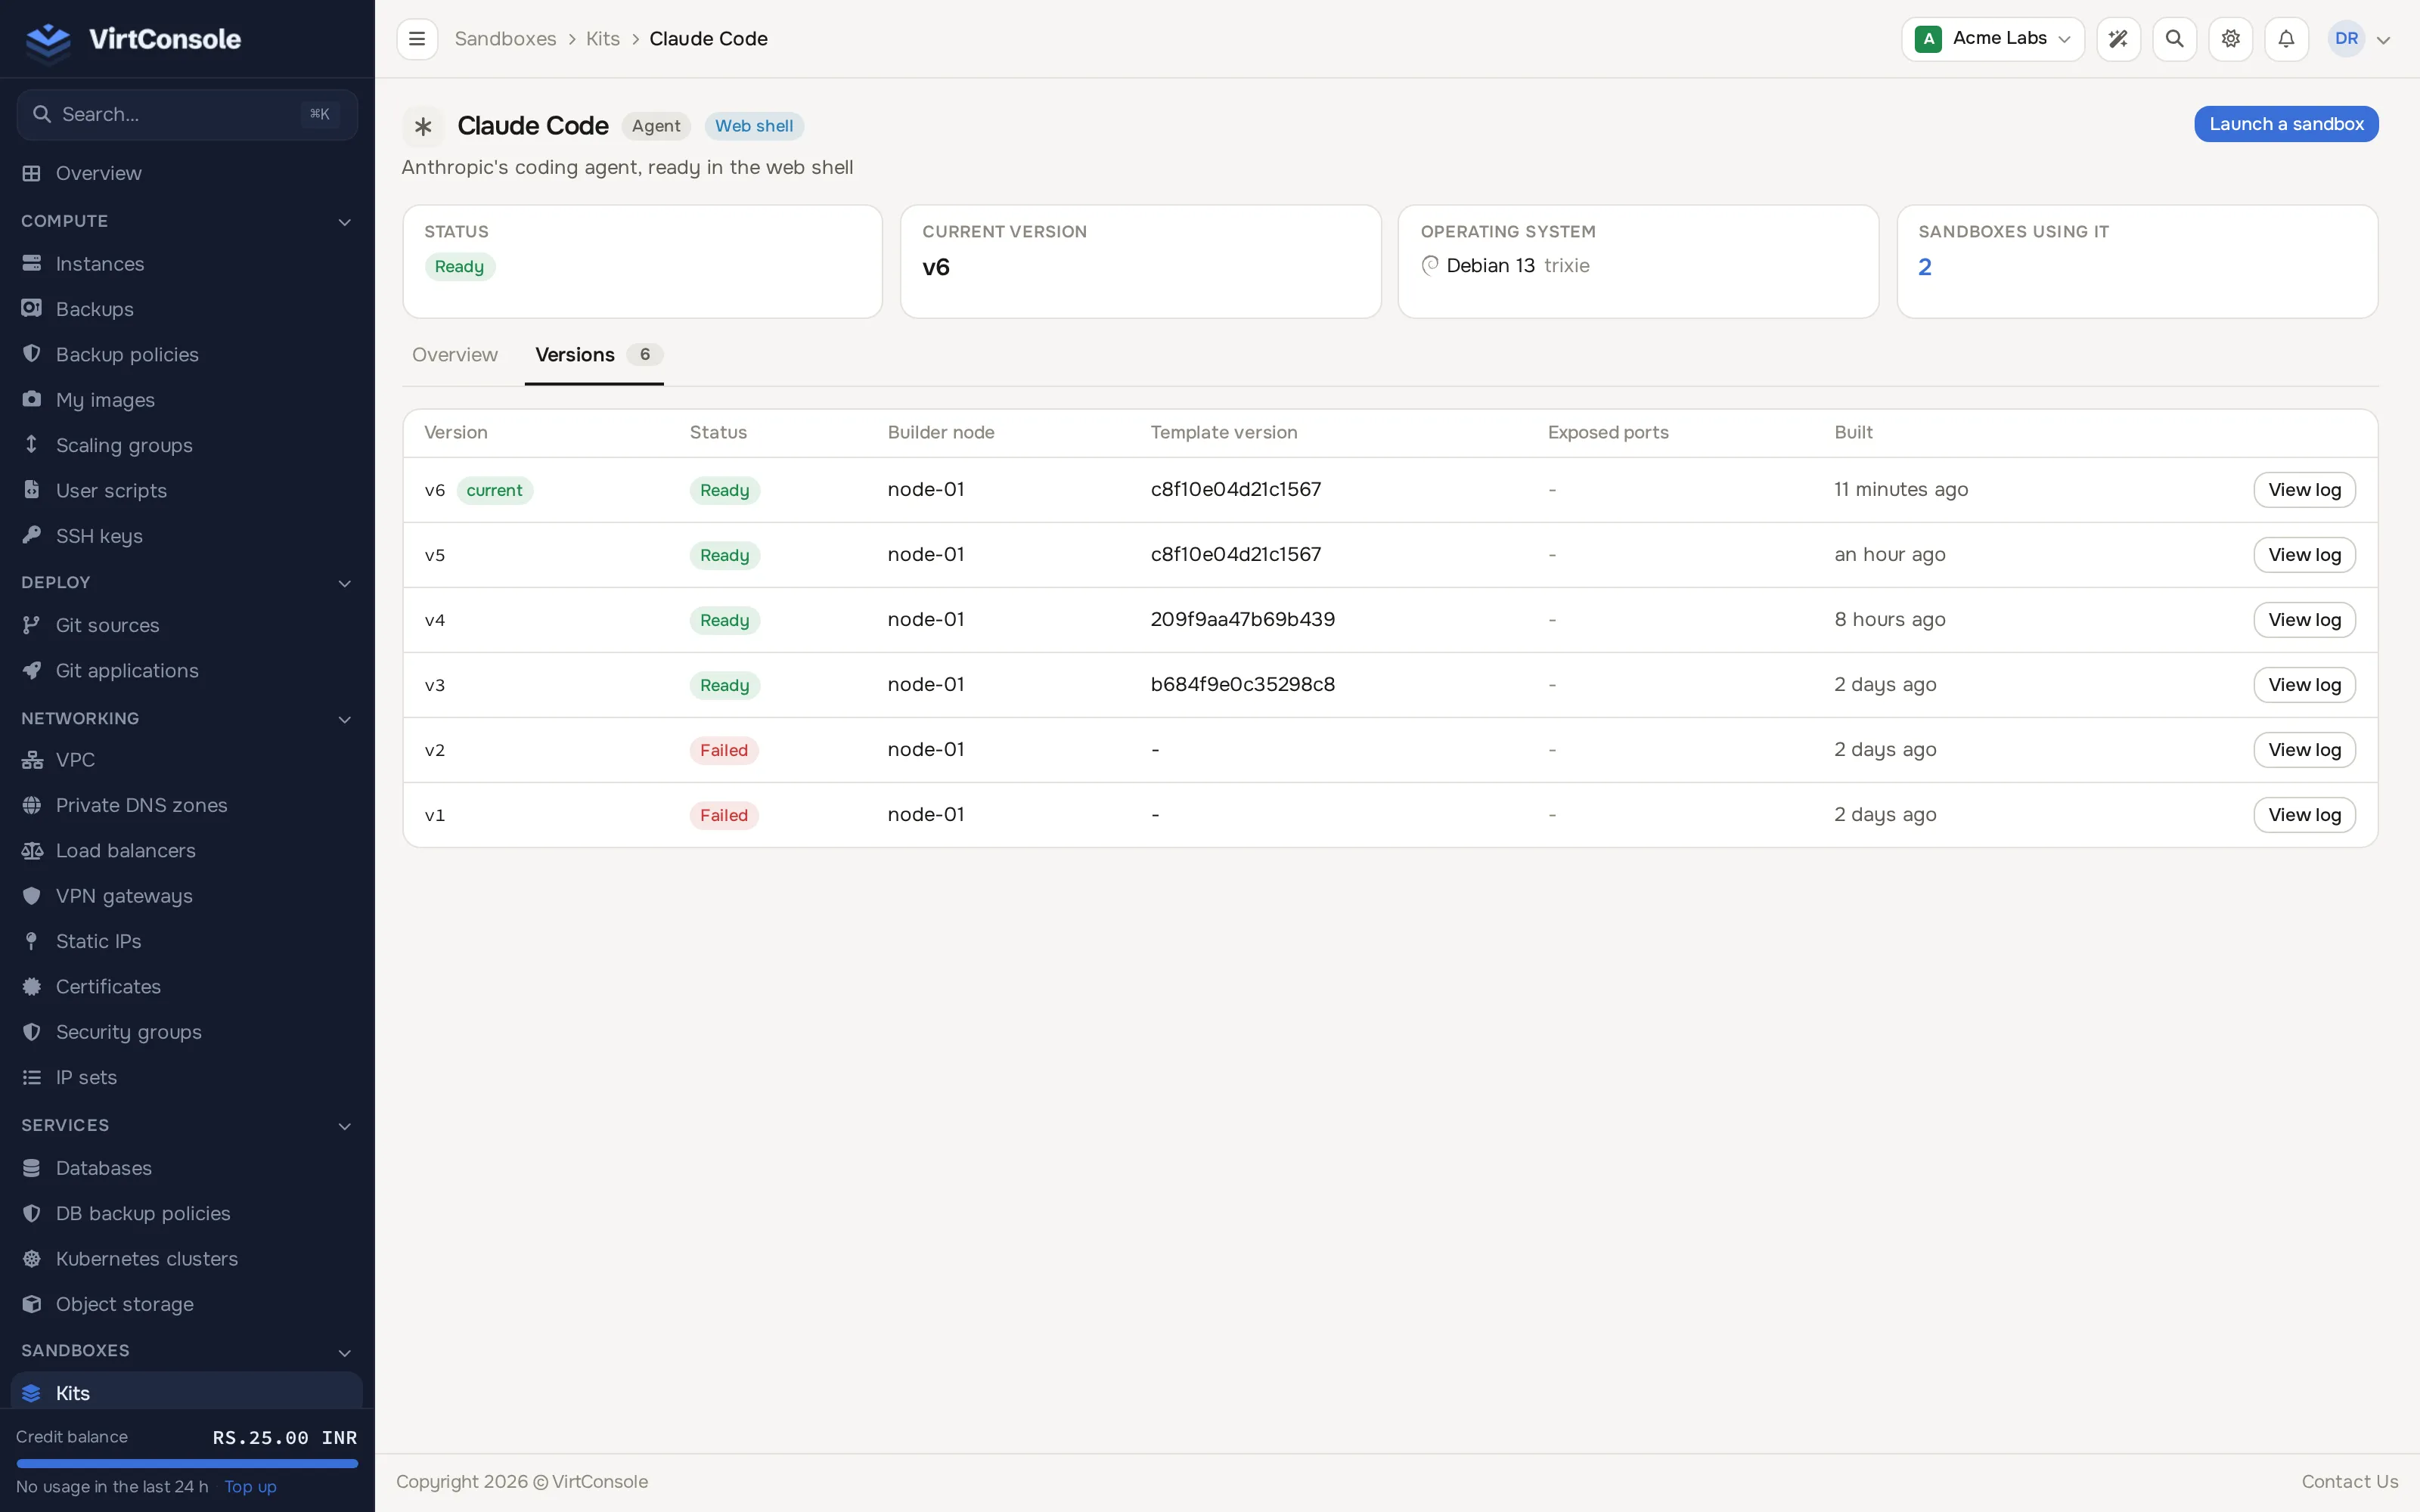This screenshot has height=1512, width=2420.
Task: Select the Versions tab
Action: [x=594, y=355]
